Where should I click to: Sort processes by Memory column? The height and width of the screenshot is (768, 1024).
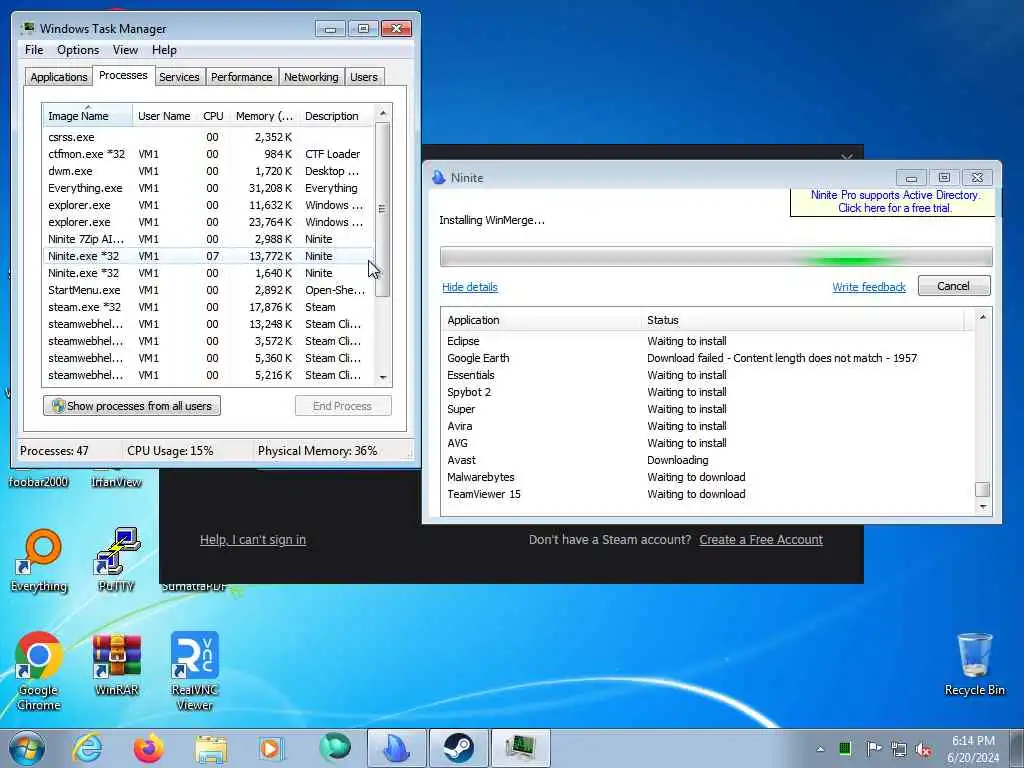[264, 116]
